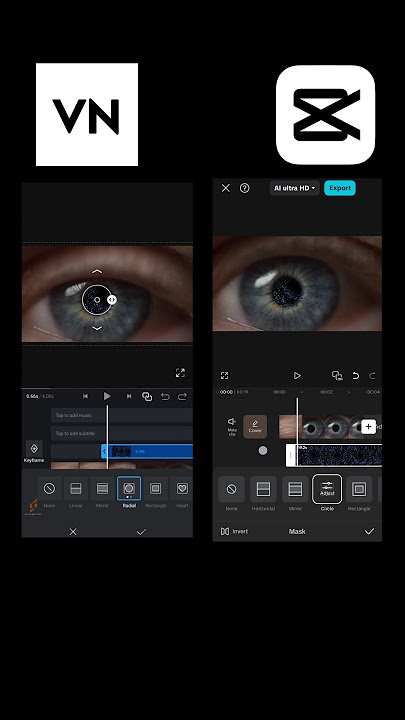The image size is (405, 720).
Task: Click the up chevron mask handle in VN
Action: coord(97,271)
